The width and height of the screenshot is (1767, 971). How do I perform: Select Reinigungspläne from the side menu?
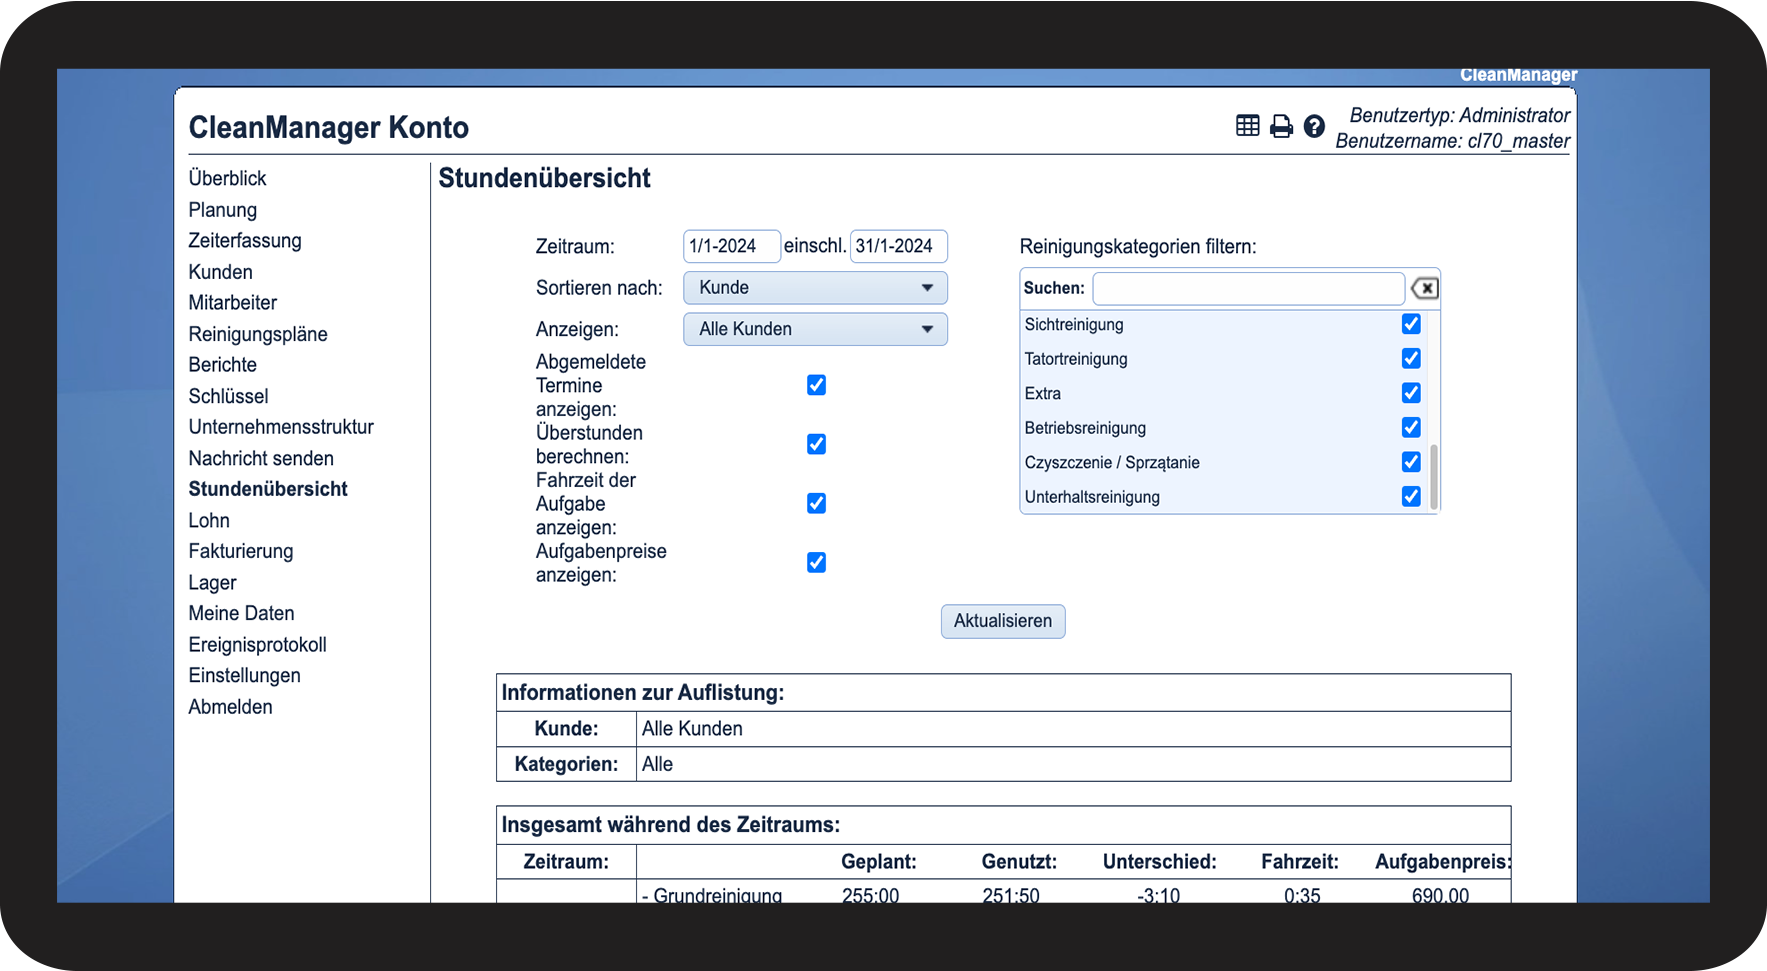258,334
